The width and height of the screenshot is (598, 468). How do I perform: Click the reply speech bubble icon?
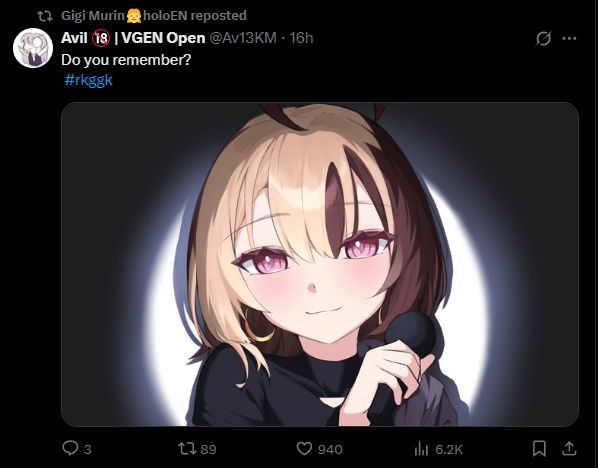click(x=70, y=448)
